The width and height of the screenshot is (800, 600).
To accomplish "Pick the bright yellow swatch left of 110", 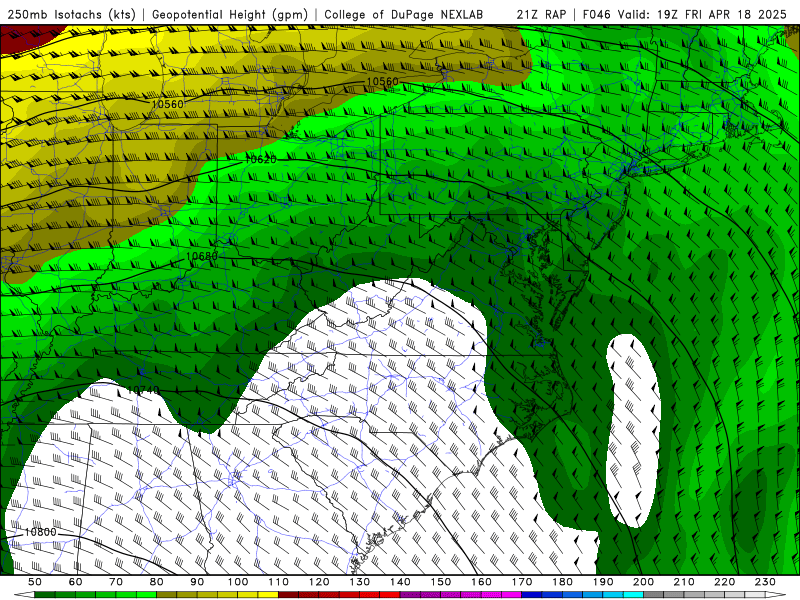I will [x=268, y=595].
